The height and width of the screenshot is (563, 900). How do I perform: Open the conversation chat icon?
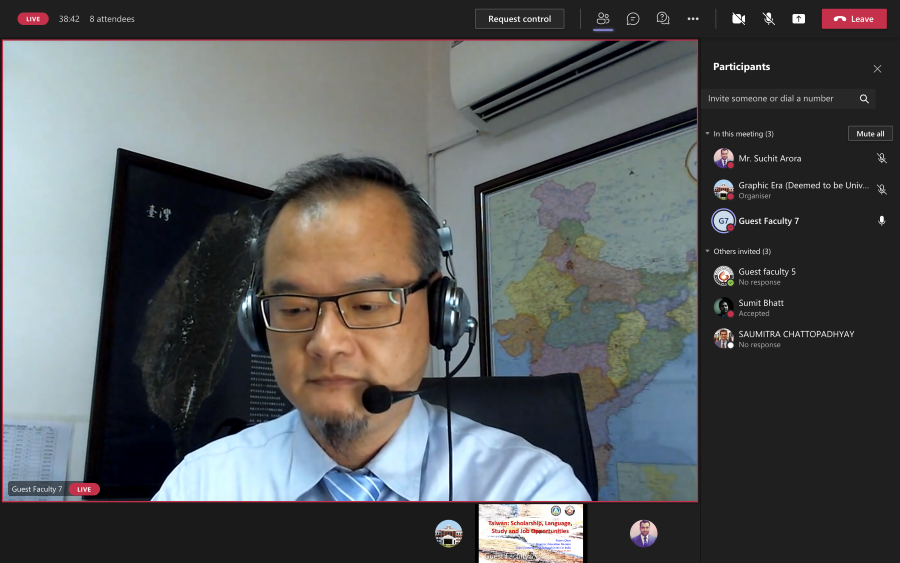tap(633, 19)
